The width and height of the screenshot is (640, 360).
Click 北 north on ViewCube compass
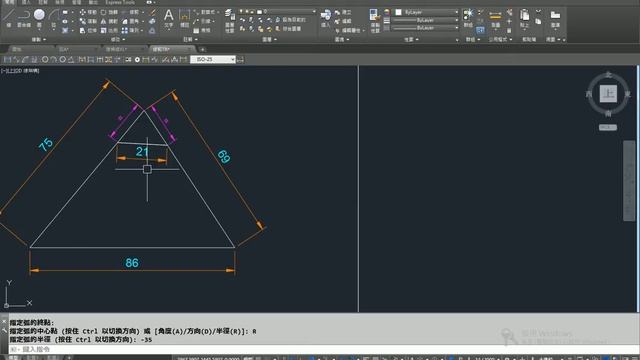tap(608, 75)
